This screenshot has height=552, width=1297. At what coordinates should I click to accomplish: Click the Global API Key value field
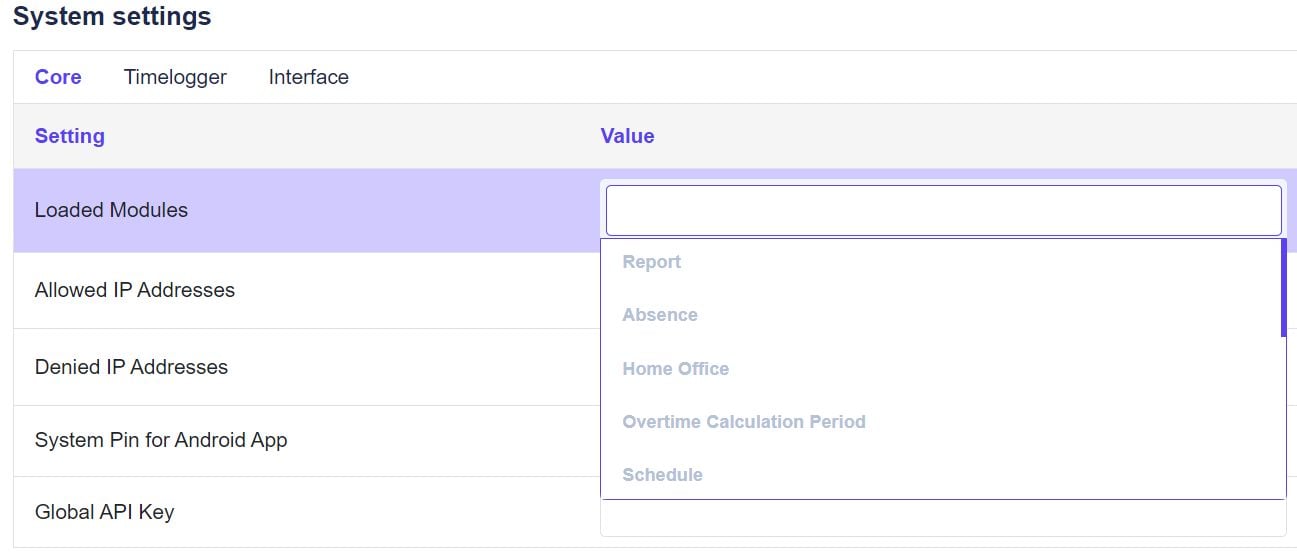pos(943,518)
